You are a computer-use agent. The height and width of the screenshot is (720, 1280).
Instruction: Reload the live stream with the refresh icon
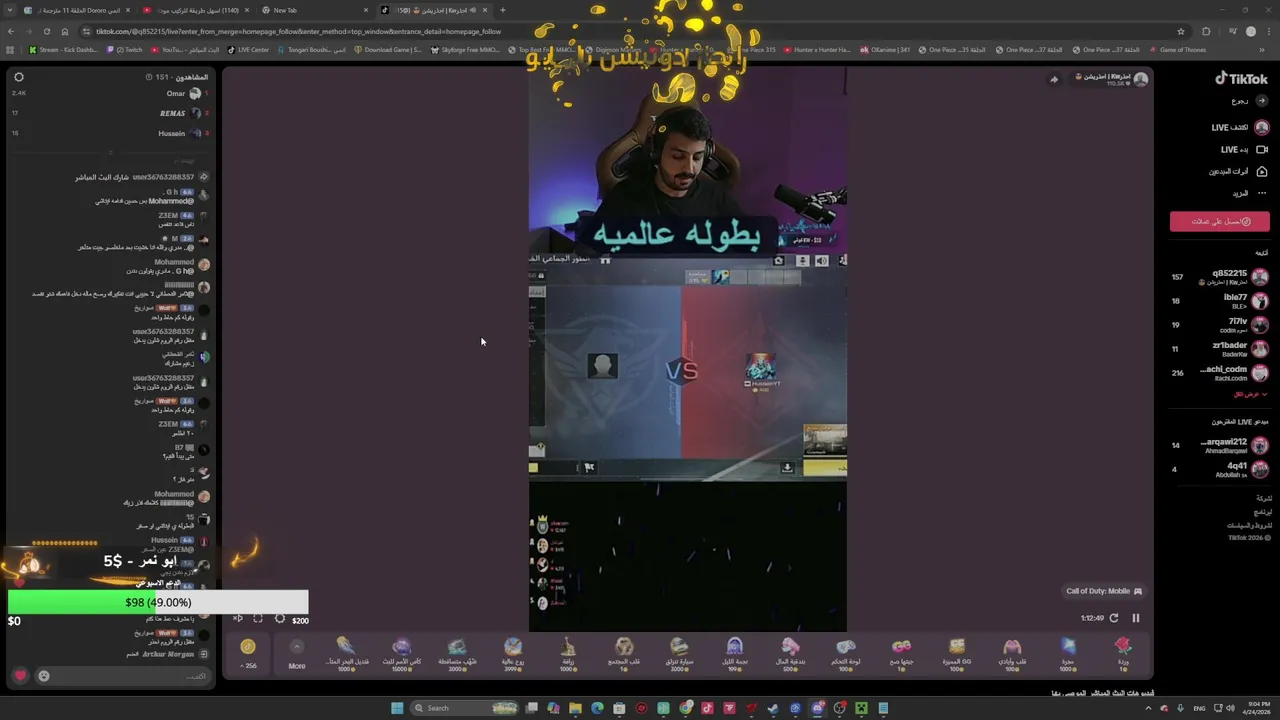click(1114, 618)
